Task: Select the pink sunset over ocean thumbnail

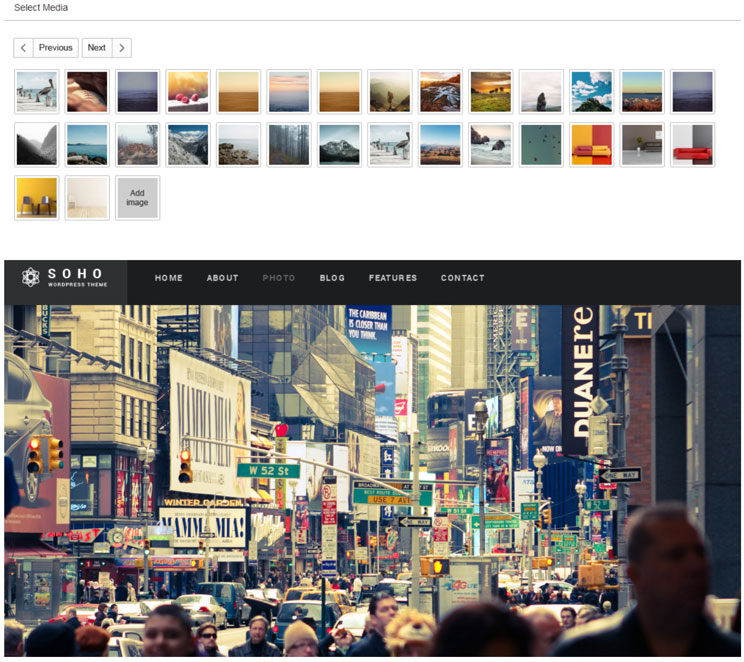Action: point(289,92)
